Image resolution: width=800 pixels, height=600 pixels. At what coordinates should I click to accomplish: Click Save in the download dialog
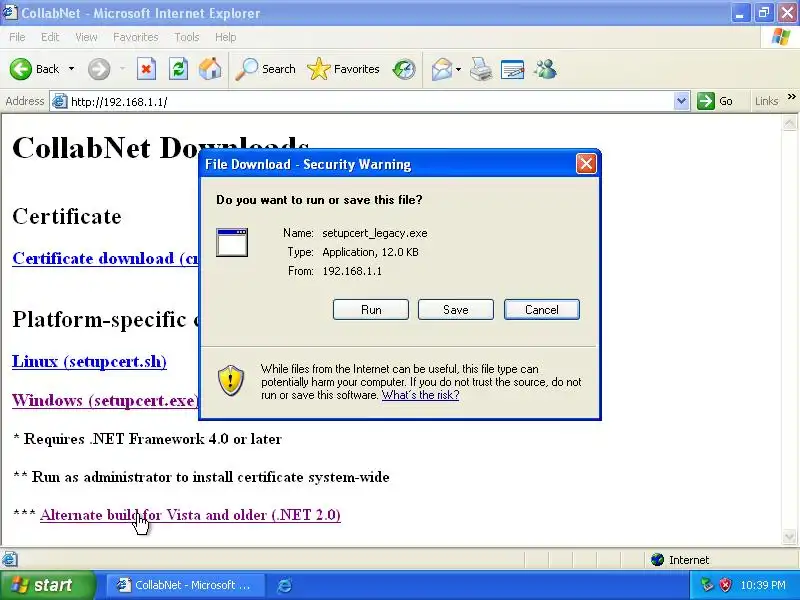(456, 310)
